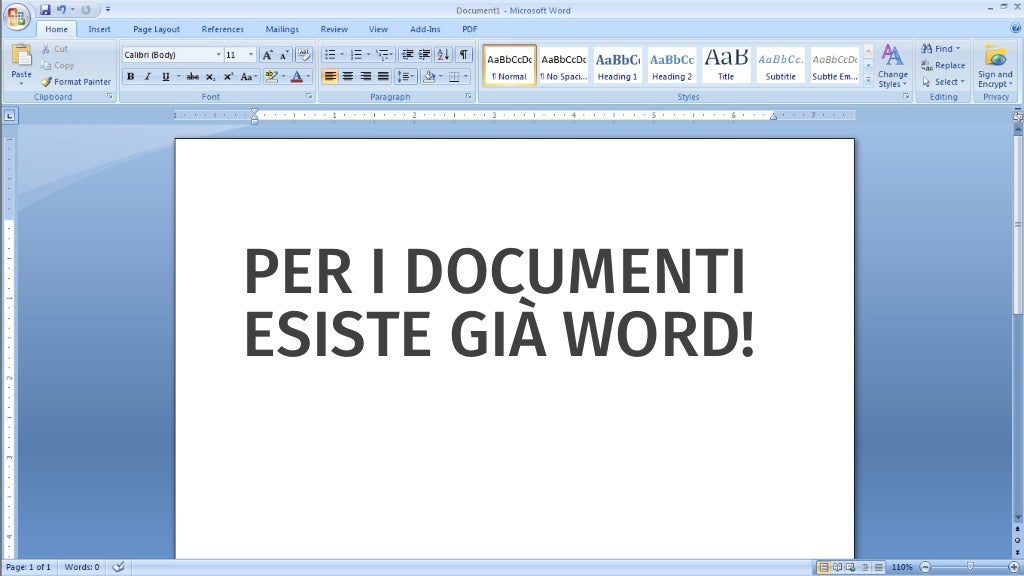1024x576 pixels.
Task: Open the font name combo box
Action: 172,55
